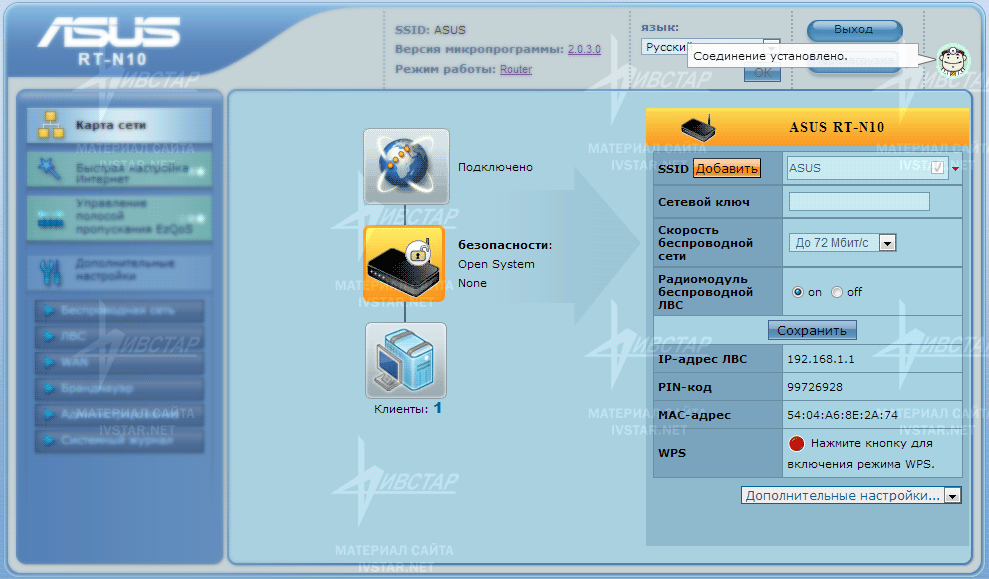Click the IP address 192.168.1.1
The width and height of the screenshot is (989, 579).
point(821,359)
